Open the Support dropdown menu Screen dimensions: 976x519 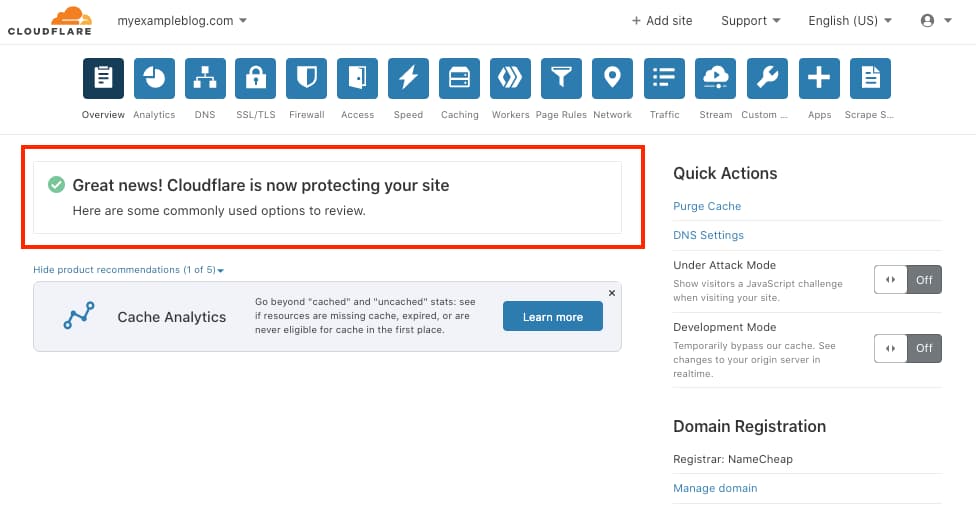click(751, 21)
